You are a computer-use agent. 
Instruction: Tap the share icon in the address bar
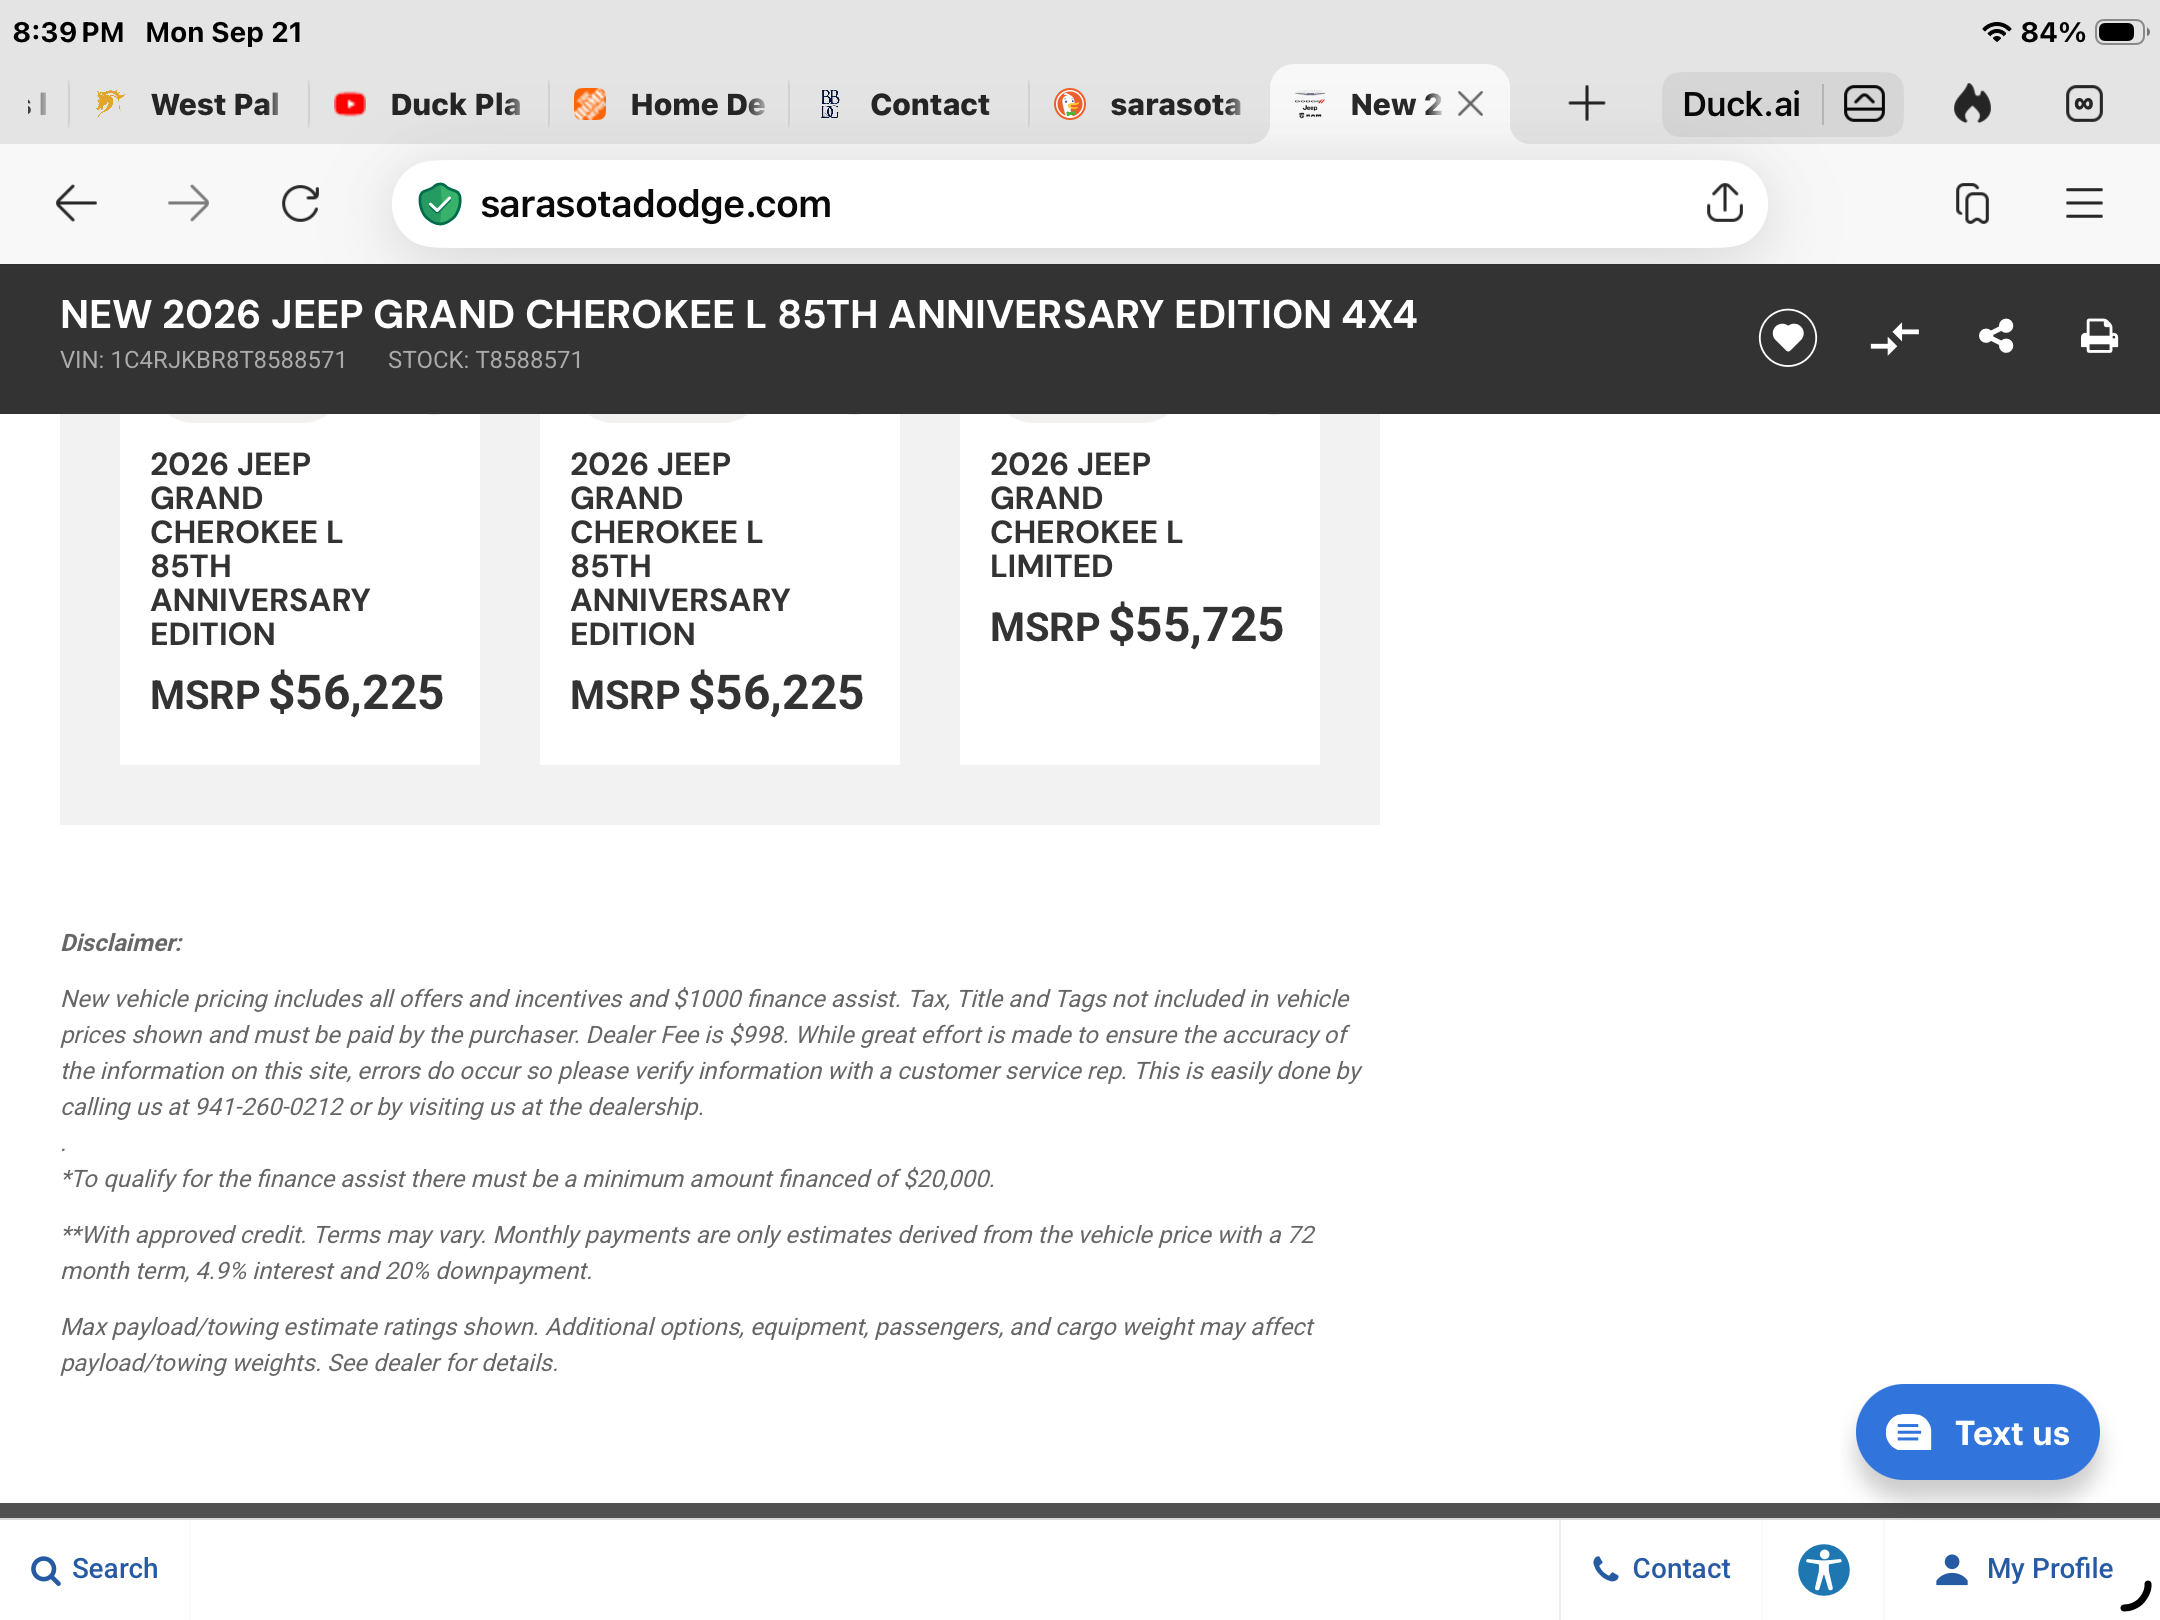coord(1724,203)
